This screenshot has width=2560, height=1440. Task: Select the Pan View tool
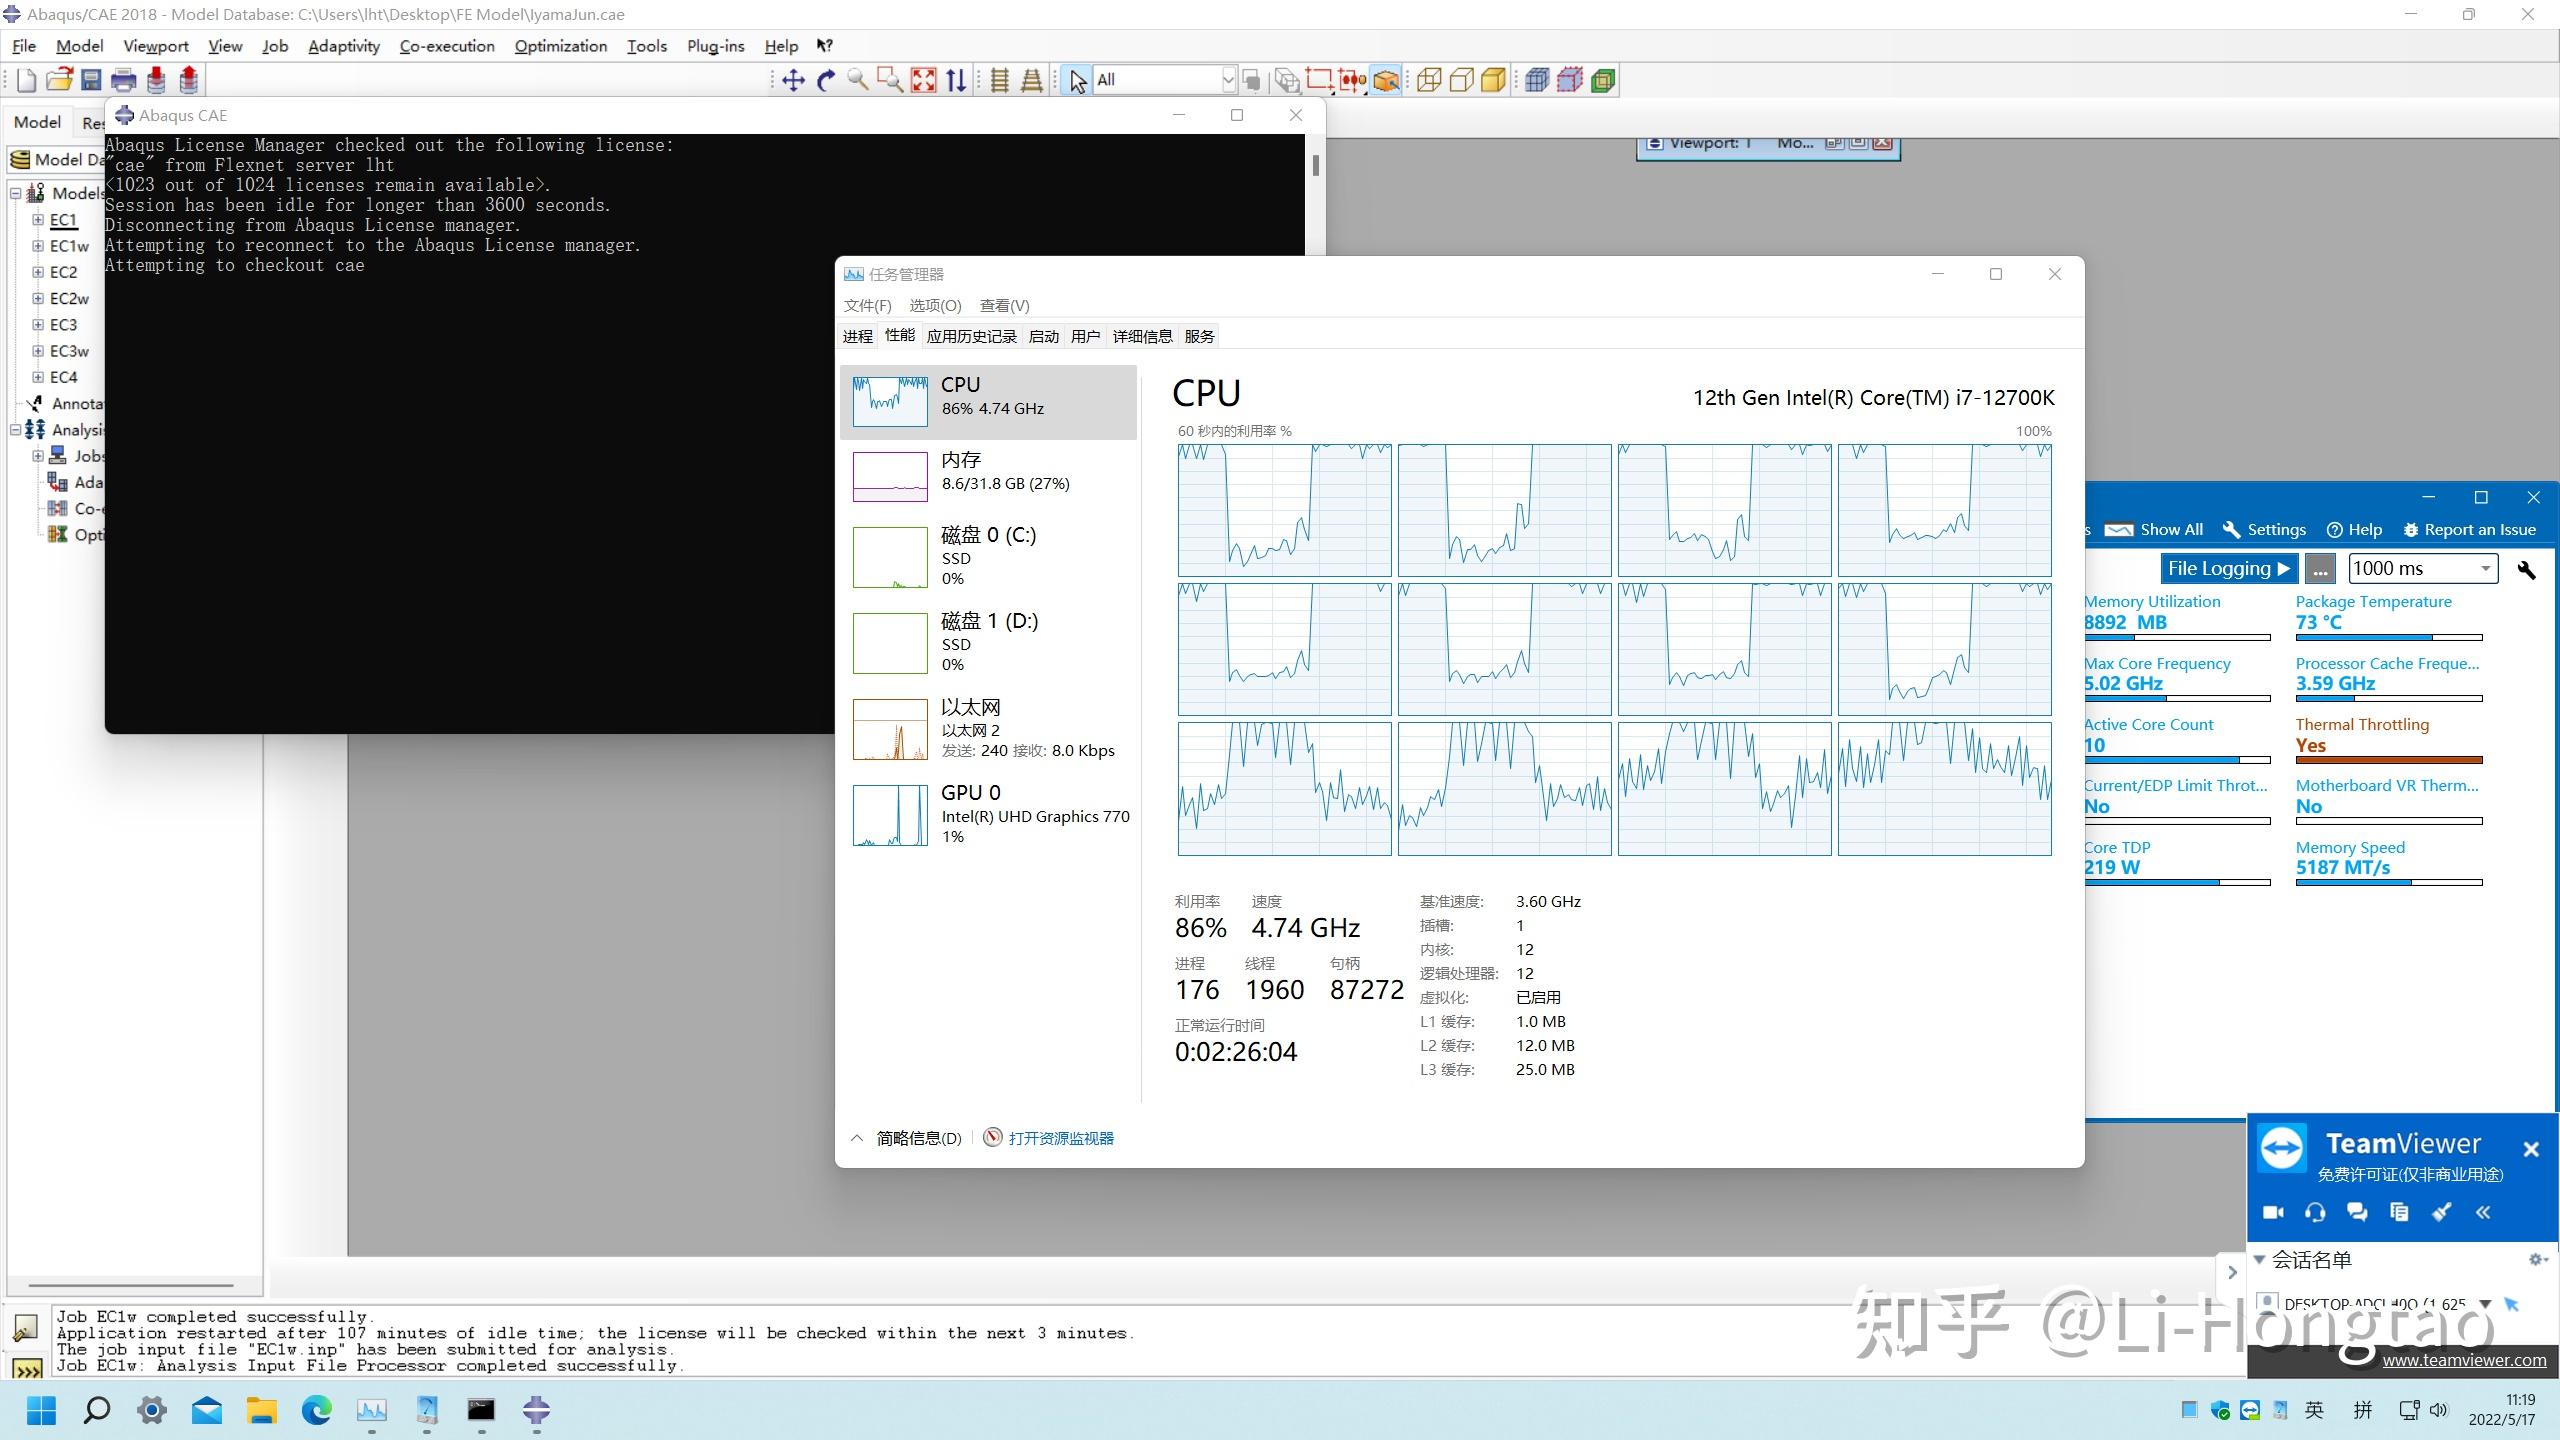click(x=793, y=80)
